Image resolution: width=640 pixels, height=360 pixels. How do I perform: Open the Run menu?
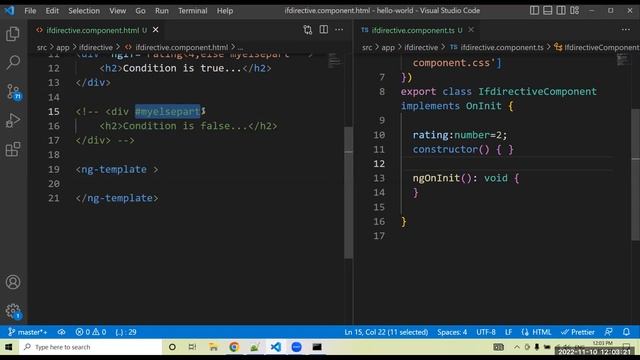pos(162,11)
